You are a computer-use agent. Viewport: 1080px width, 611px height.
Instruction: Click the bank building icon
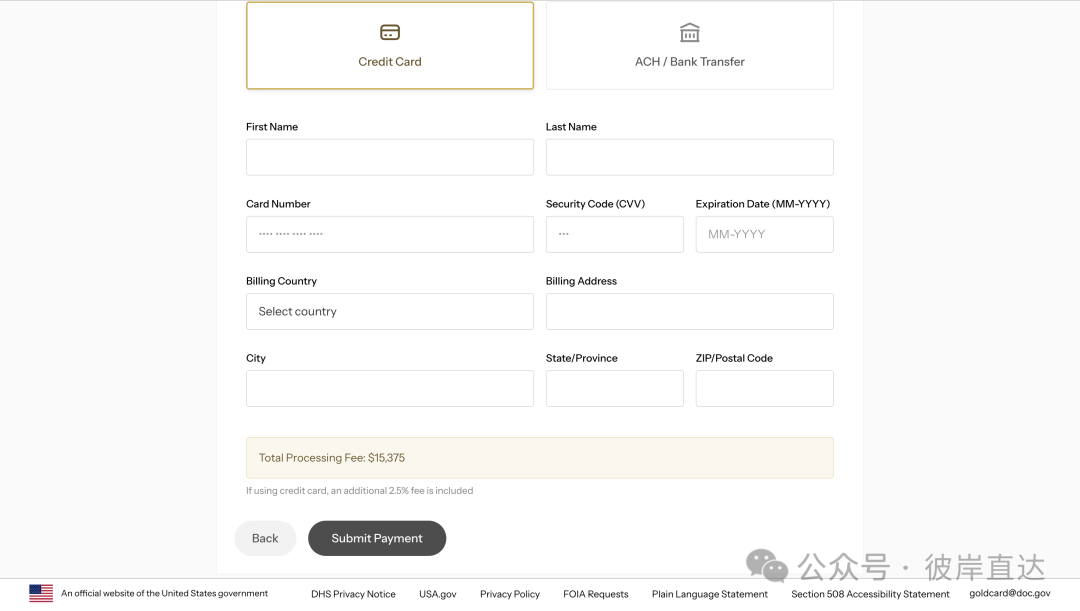[x=689, y=32]
